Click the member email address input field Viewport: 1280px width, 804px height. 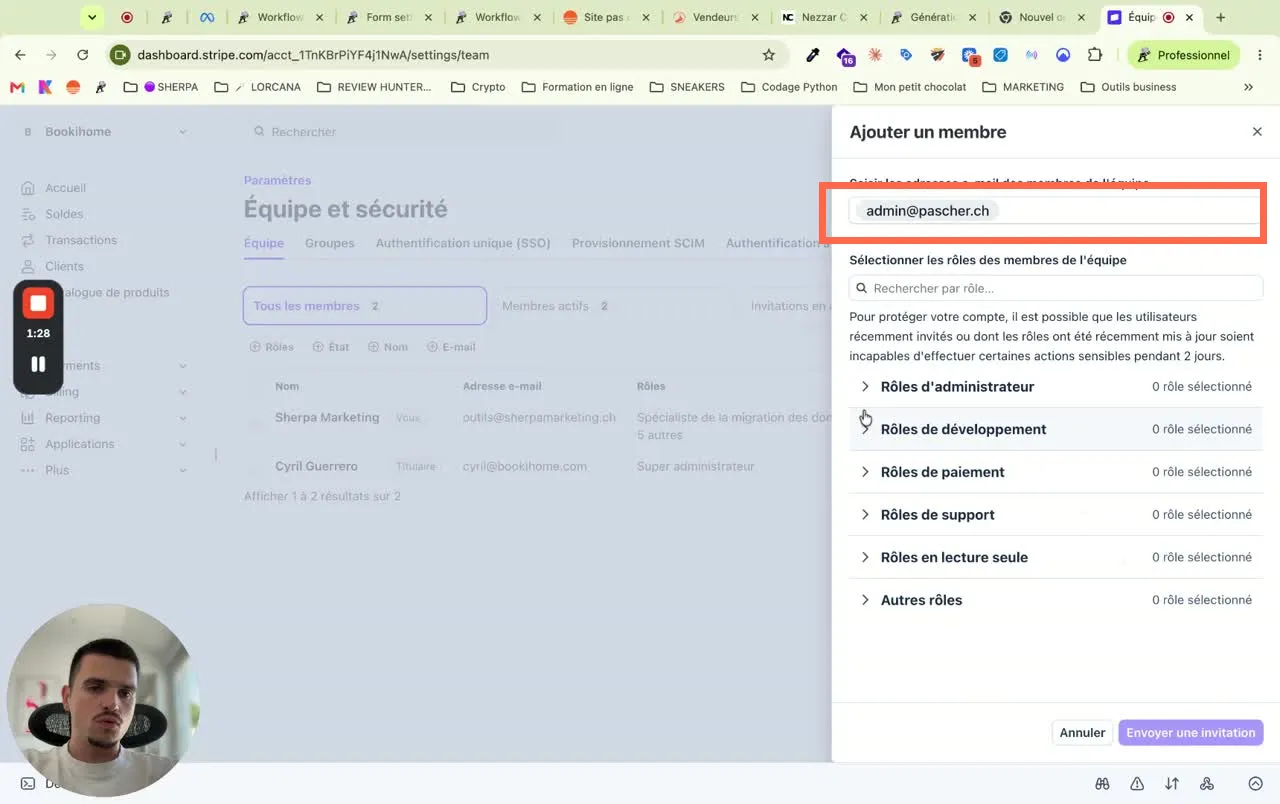(1055, 211)
